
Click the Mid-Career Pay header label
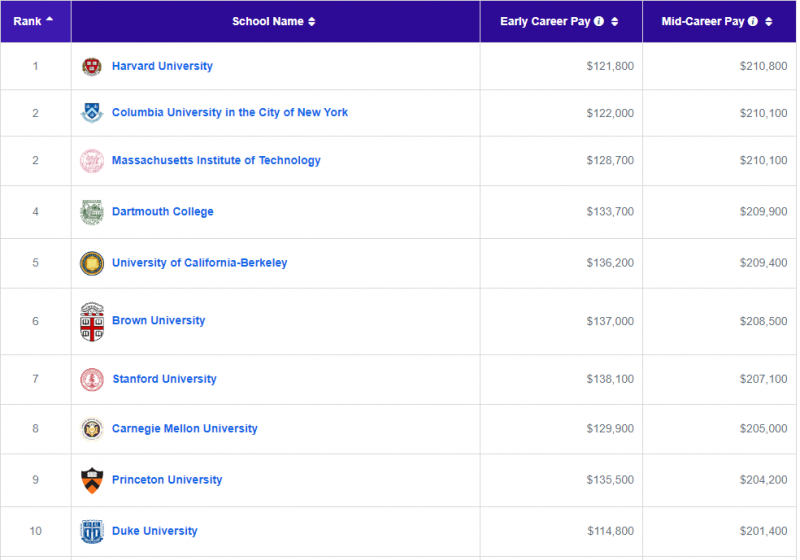coord(703,21)
